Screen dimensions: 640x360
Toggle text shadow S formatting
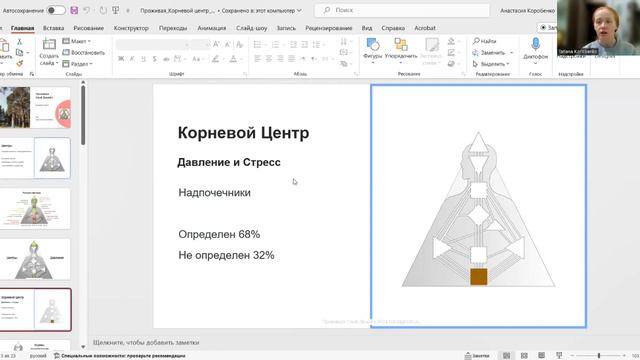tap(155, 59)
